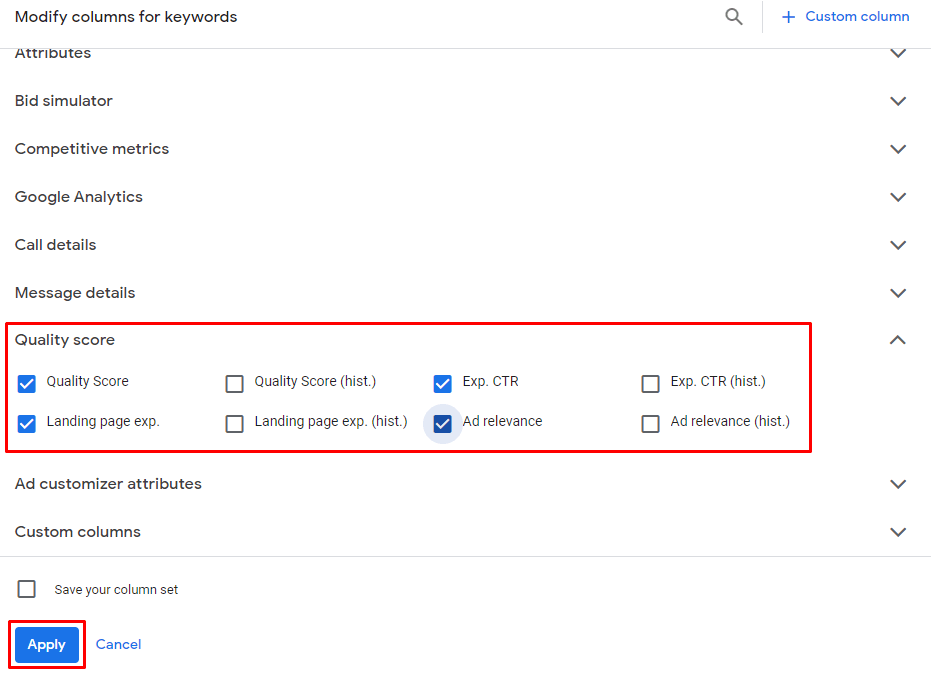Enable Save your column set checkbox
The width and height of the screenshot is (931, 673).
pyautogui.click(x=27, y=589)
